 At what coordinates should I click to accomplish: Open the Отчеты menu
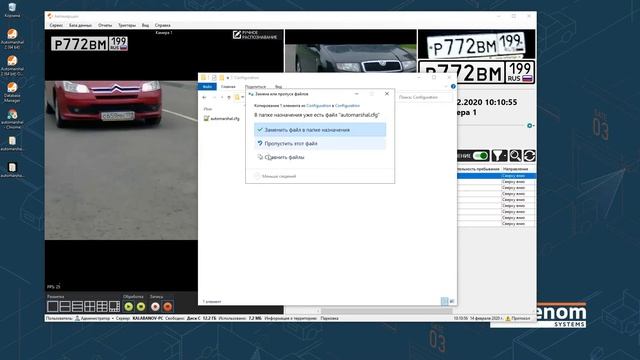(105, 25)
